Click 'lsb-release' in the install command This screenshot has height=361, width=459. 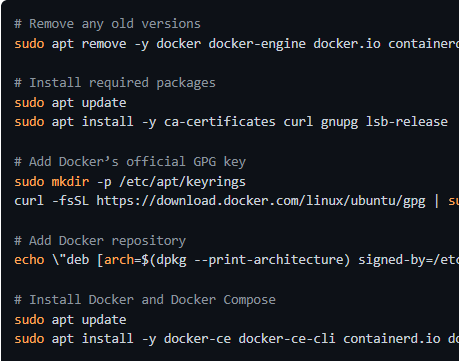(407, 122)
